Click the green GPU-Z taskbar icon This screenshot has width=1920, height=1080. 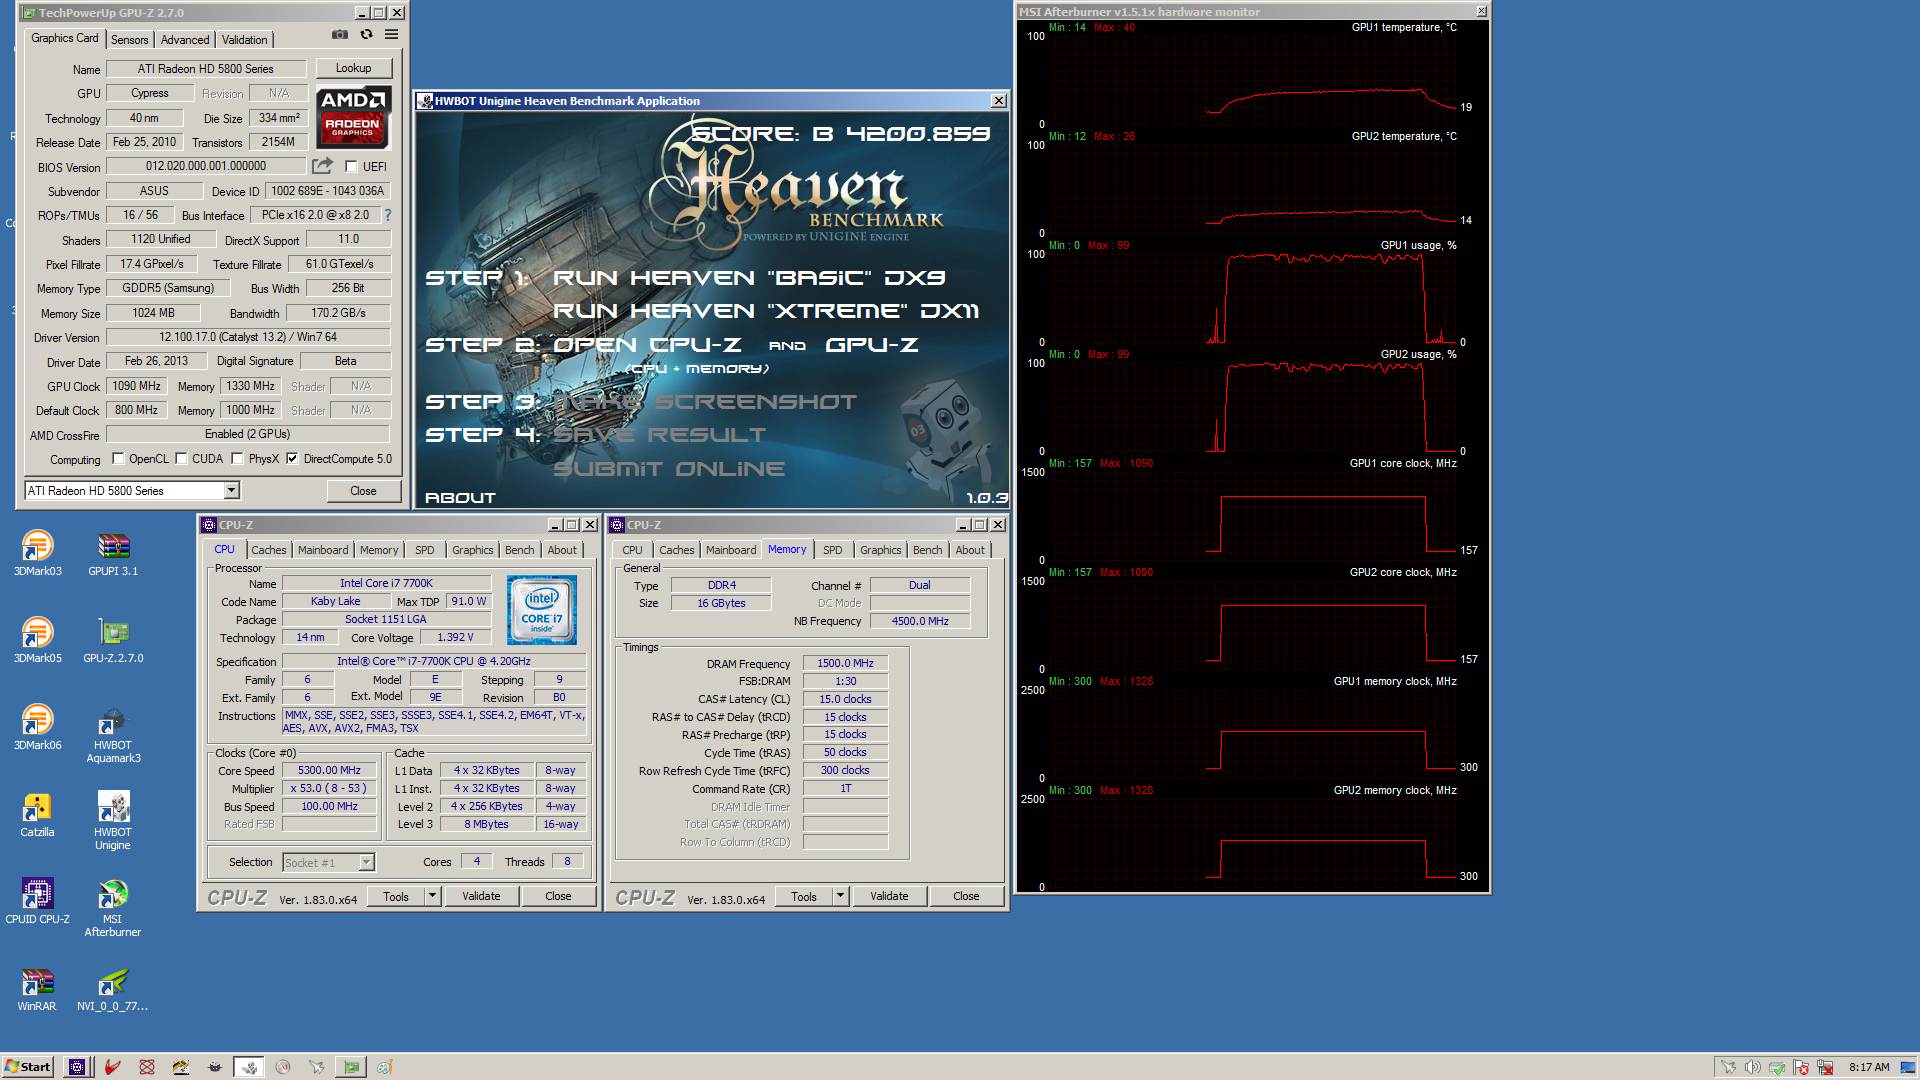pos(351,1067)
